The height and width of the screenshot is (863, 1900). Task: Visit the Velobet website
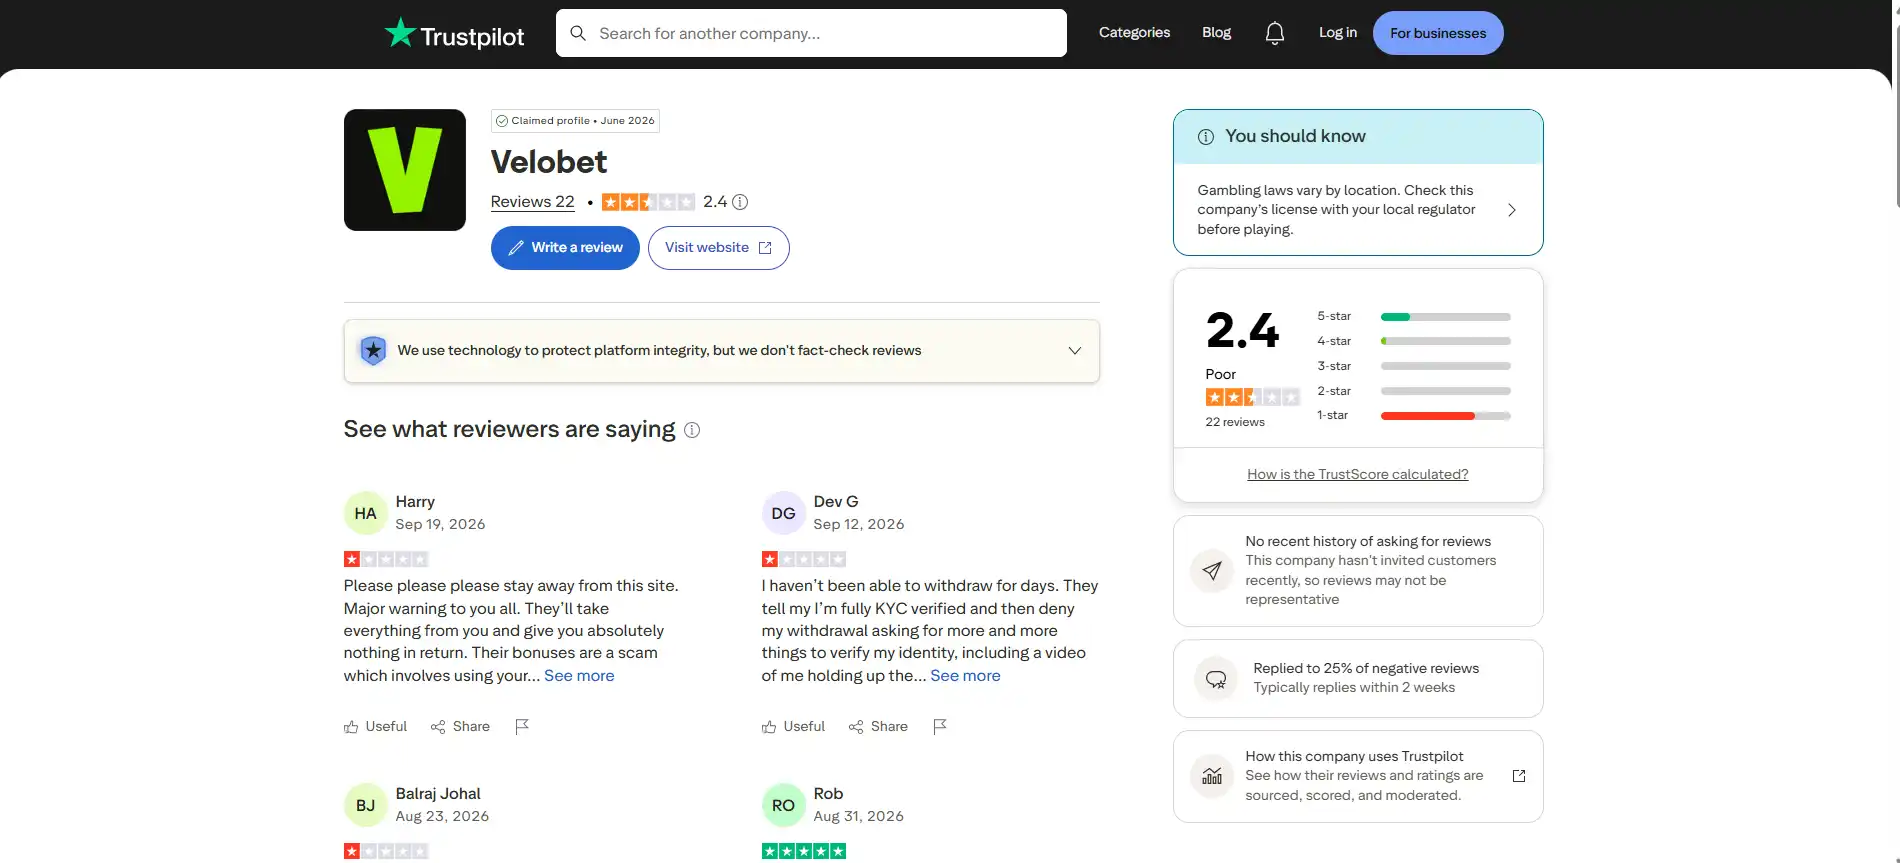[719, 248]
